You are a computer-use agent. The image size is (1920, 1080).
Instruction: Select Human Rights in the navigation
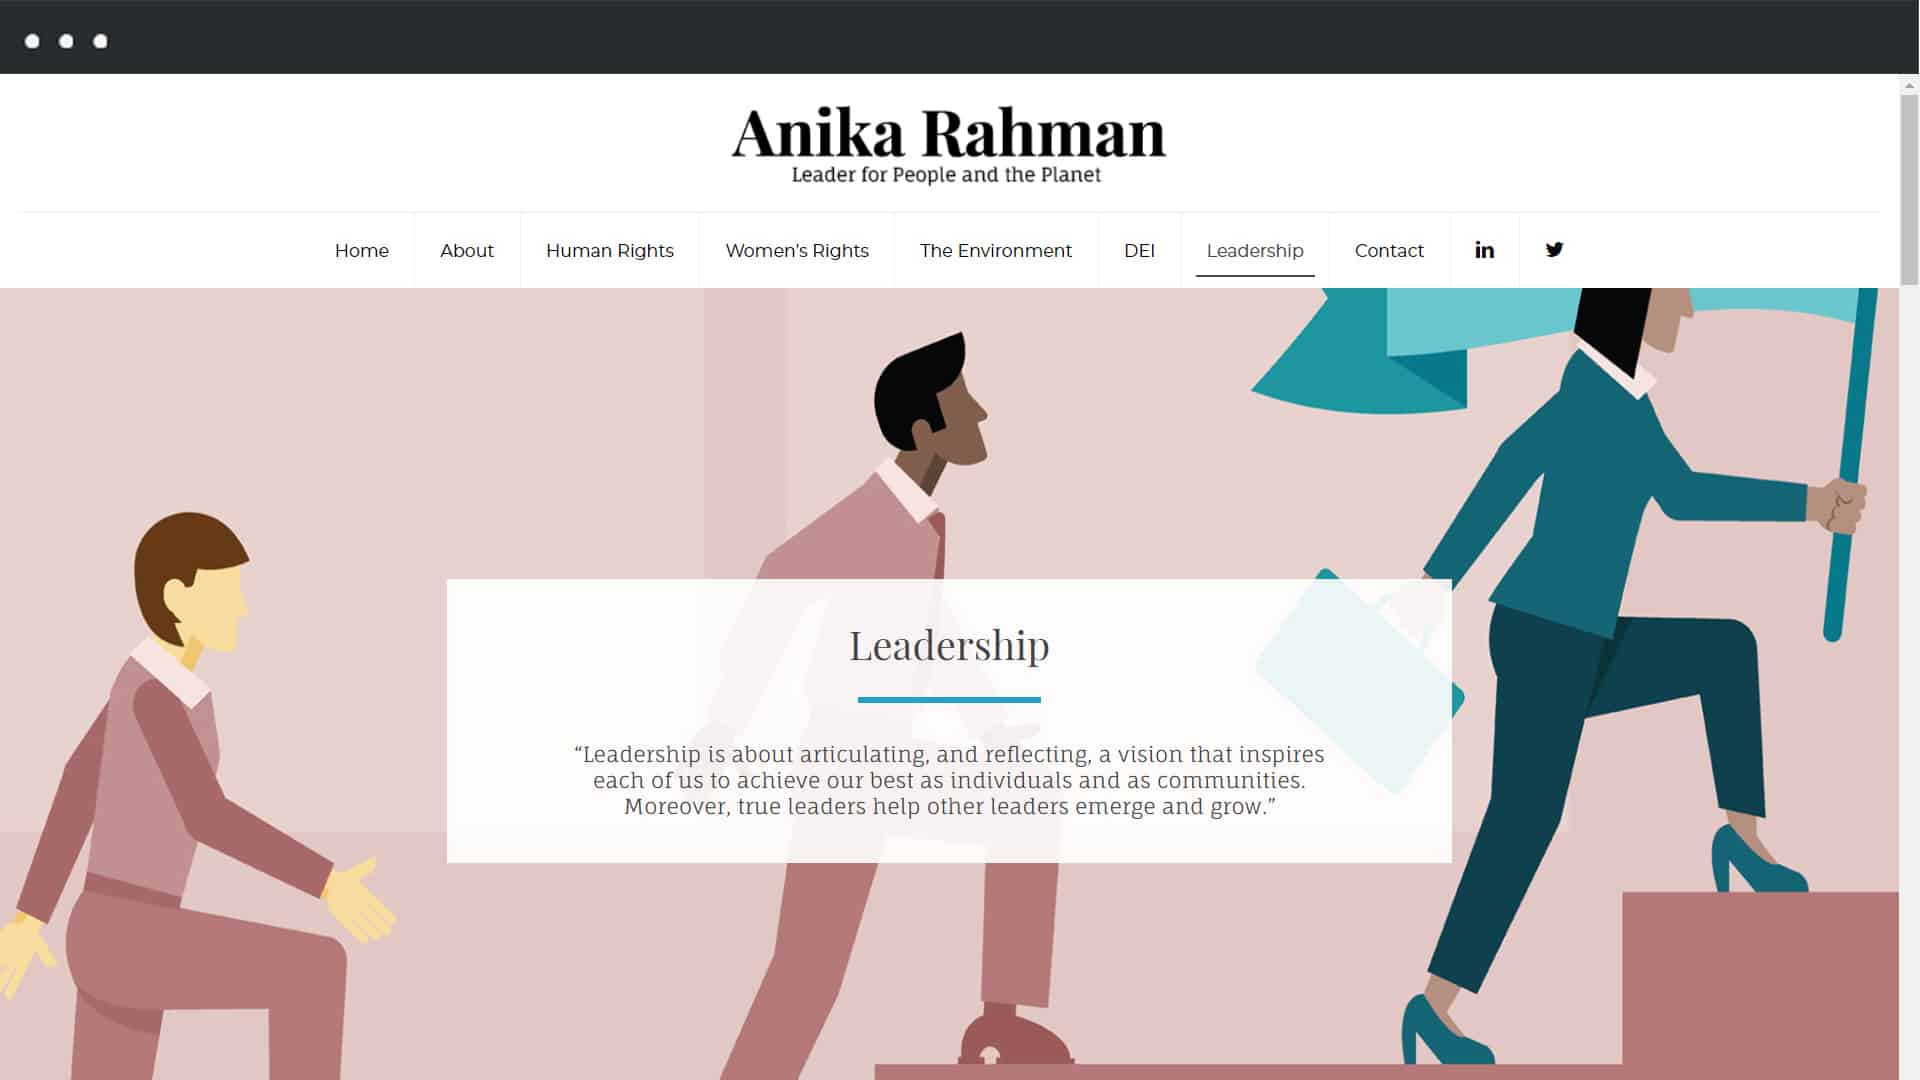(610, 251)
